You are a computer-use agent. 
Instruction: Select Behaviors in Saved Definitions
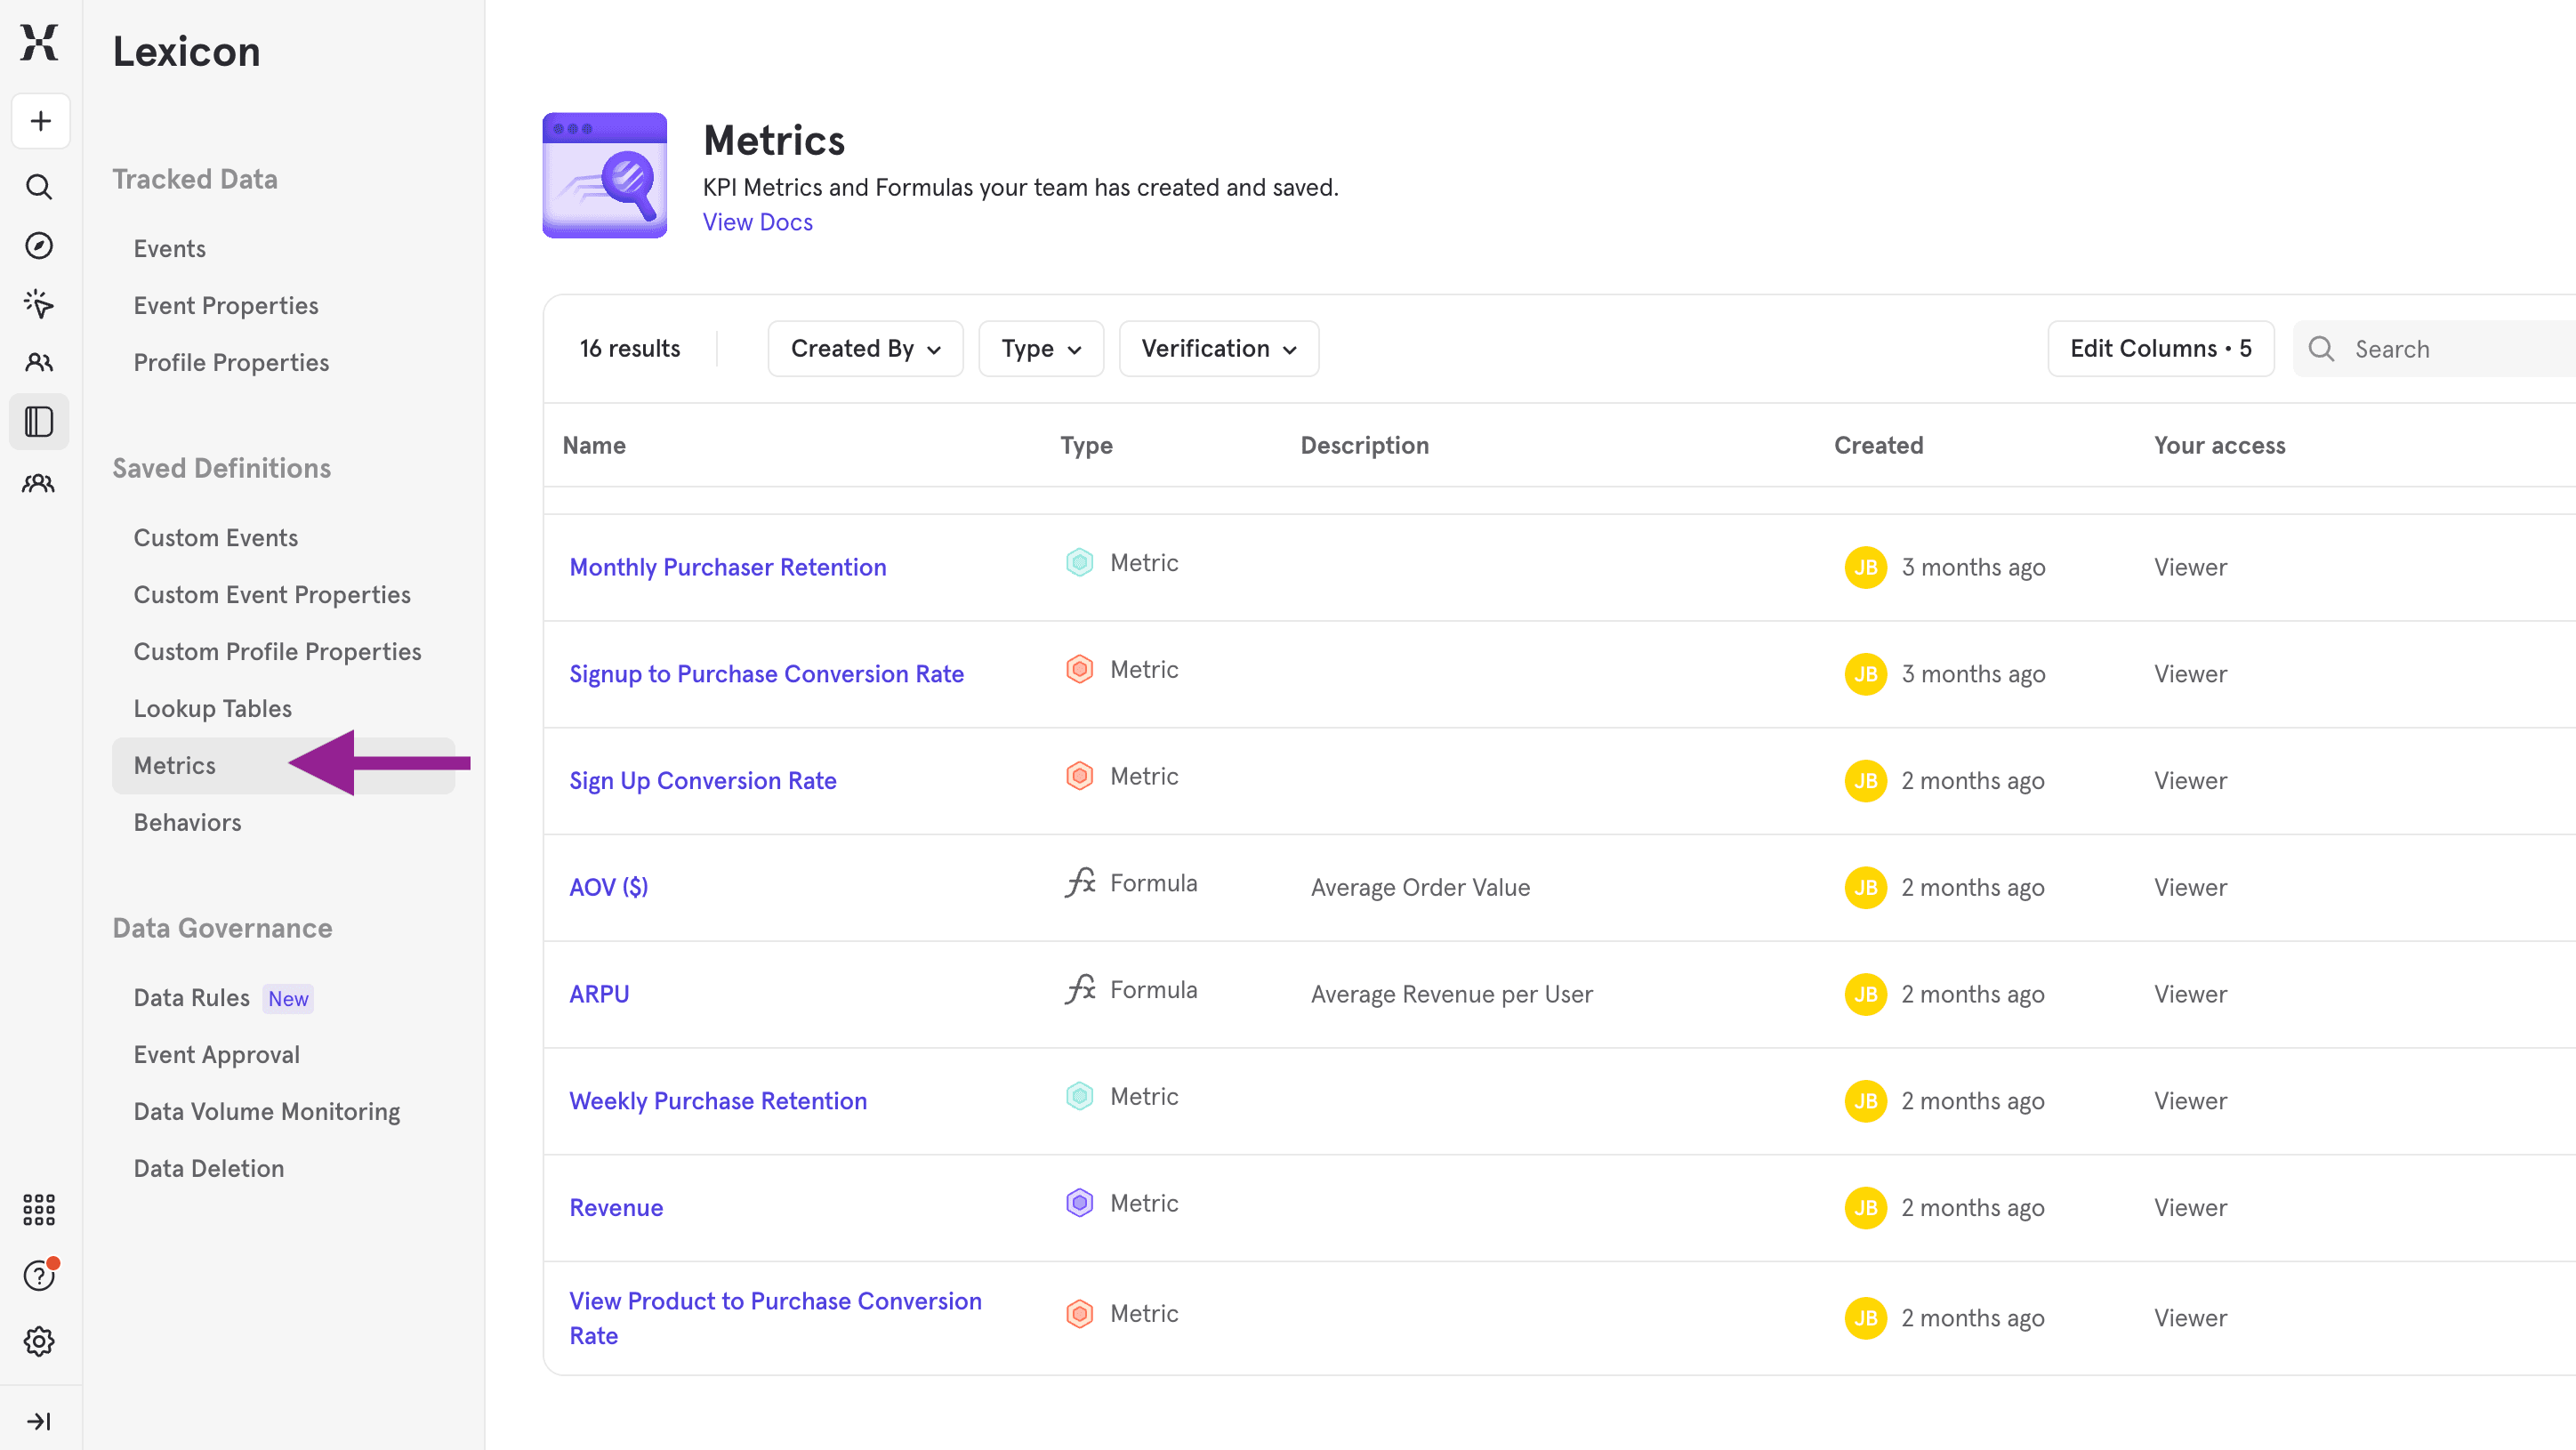tap(187, 822)
